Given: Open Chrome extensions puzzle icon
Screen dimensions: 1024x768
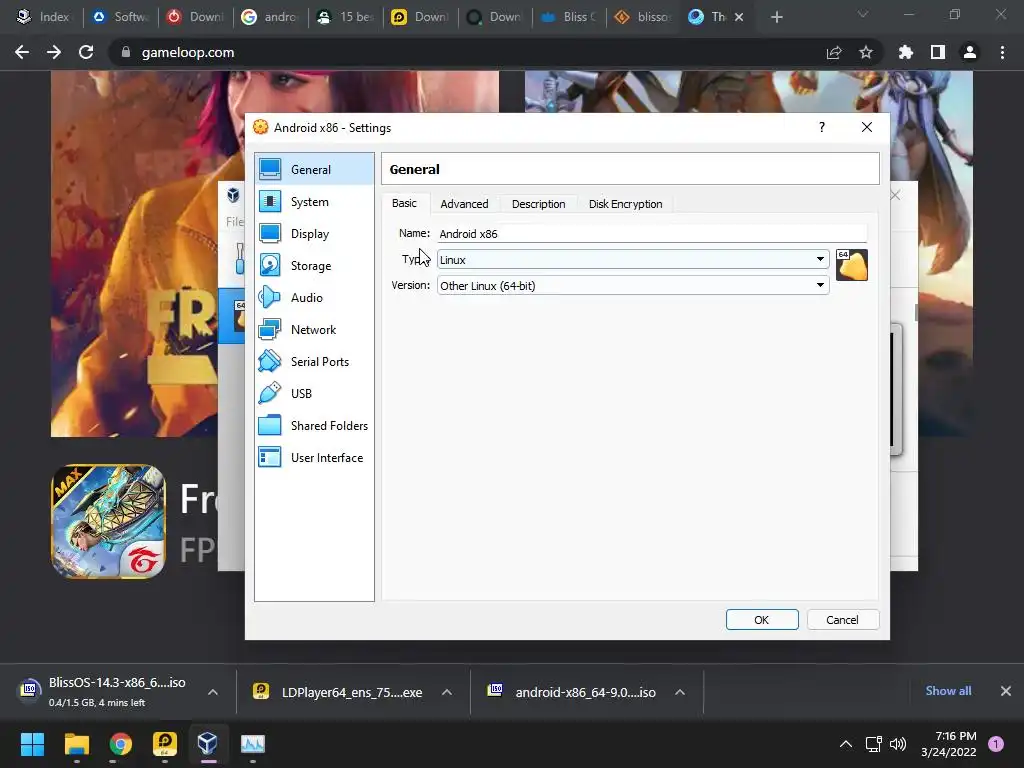Looking at the screenshot, I should point(906,52).
